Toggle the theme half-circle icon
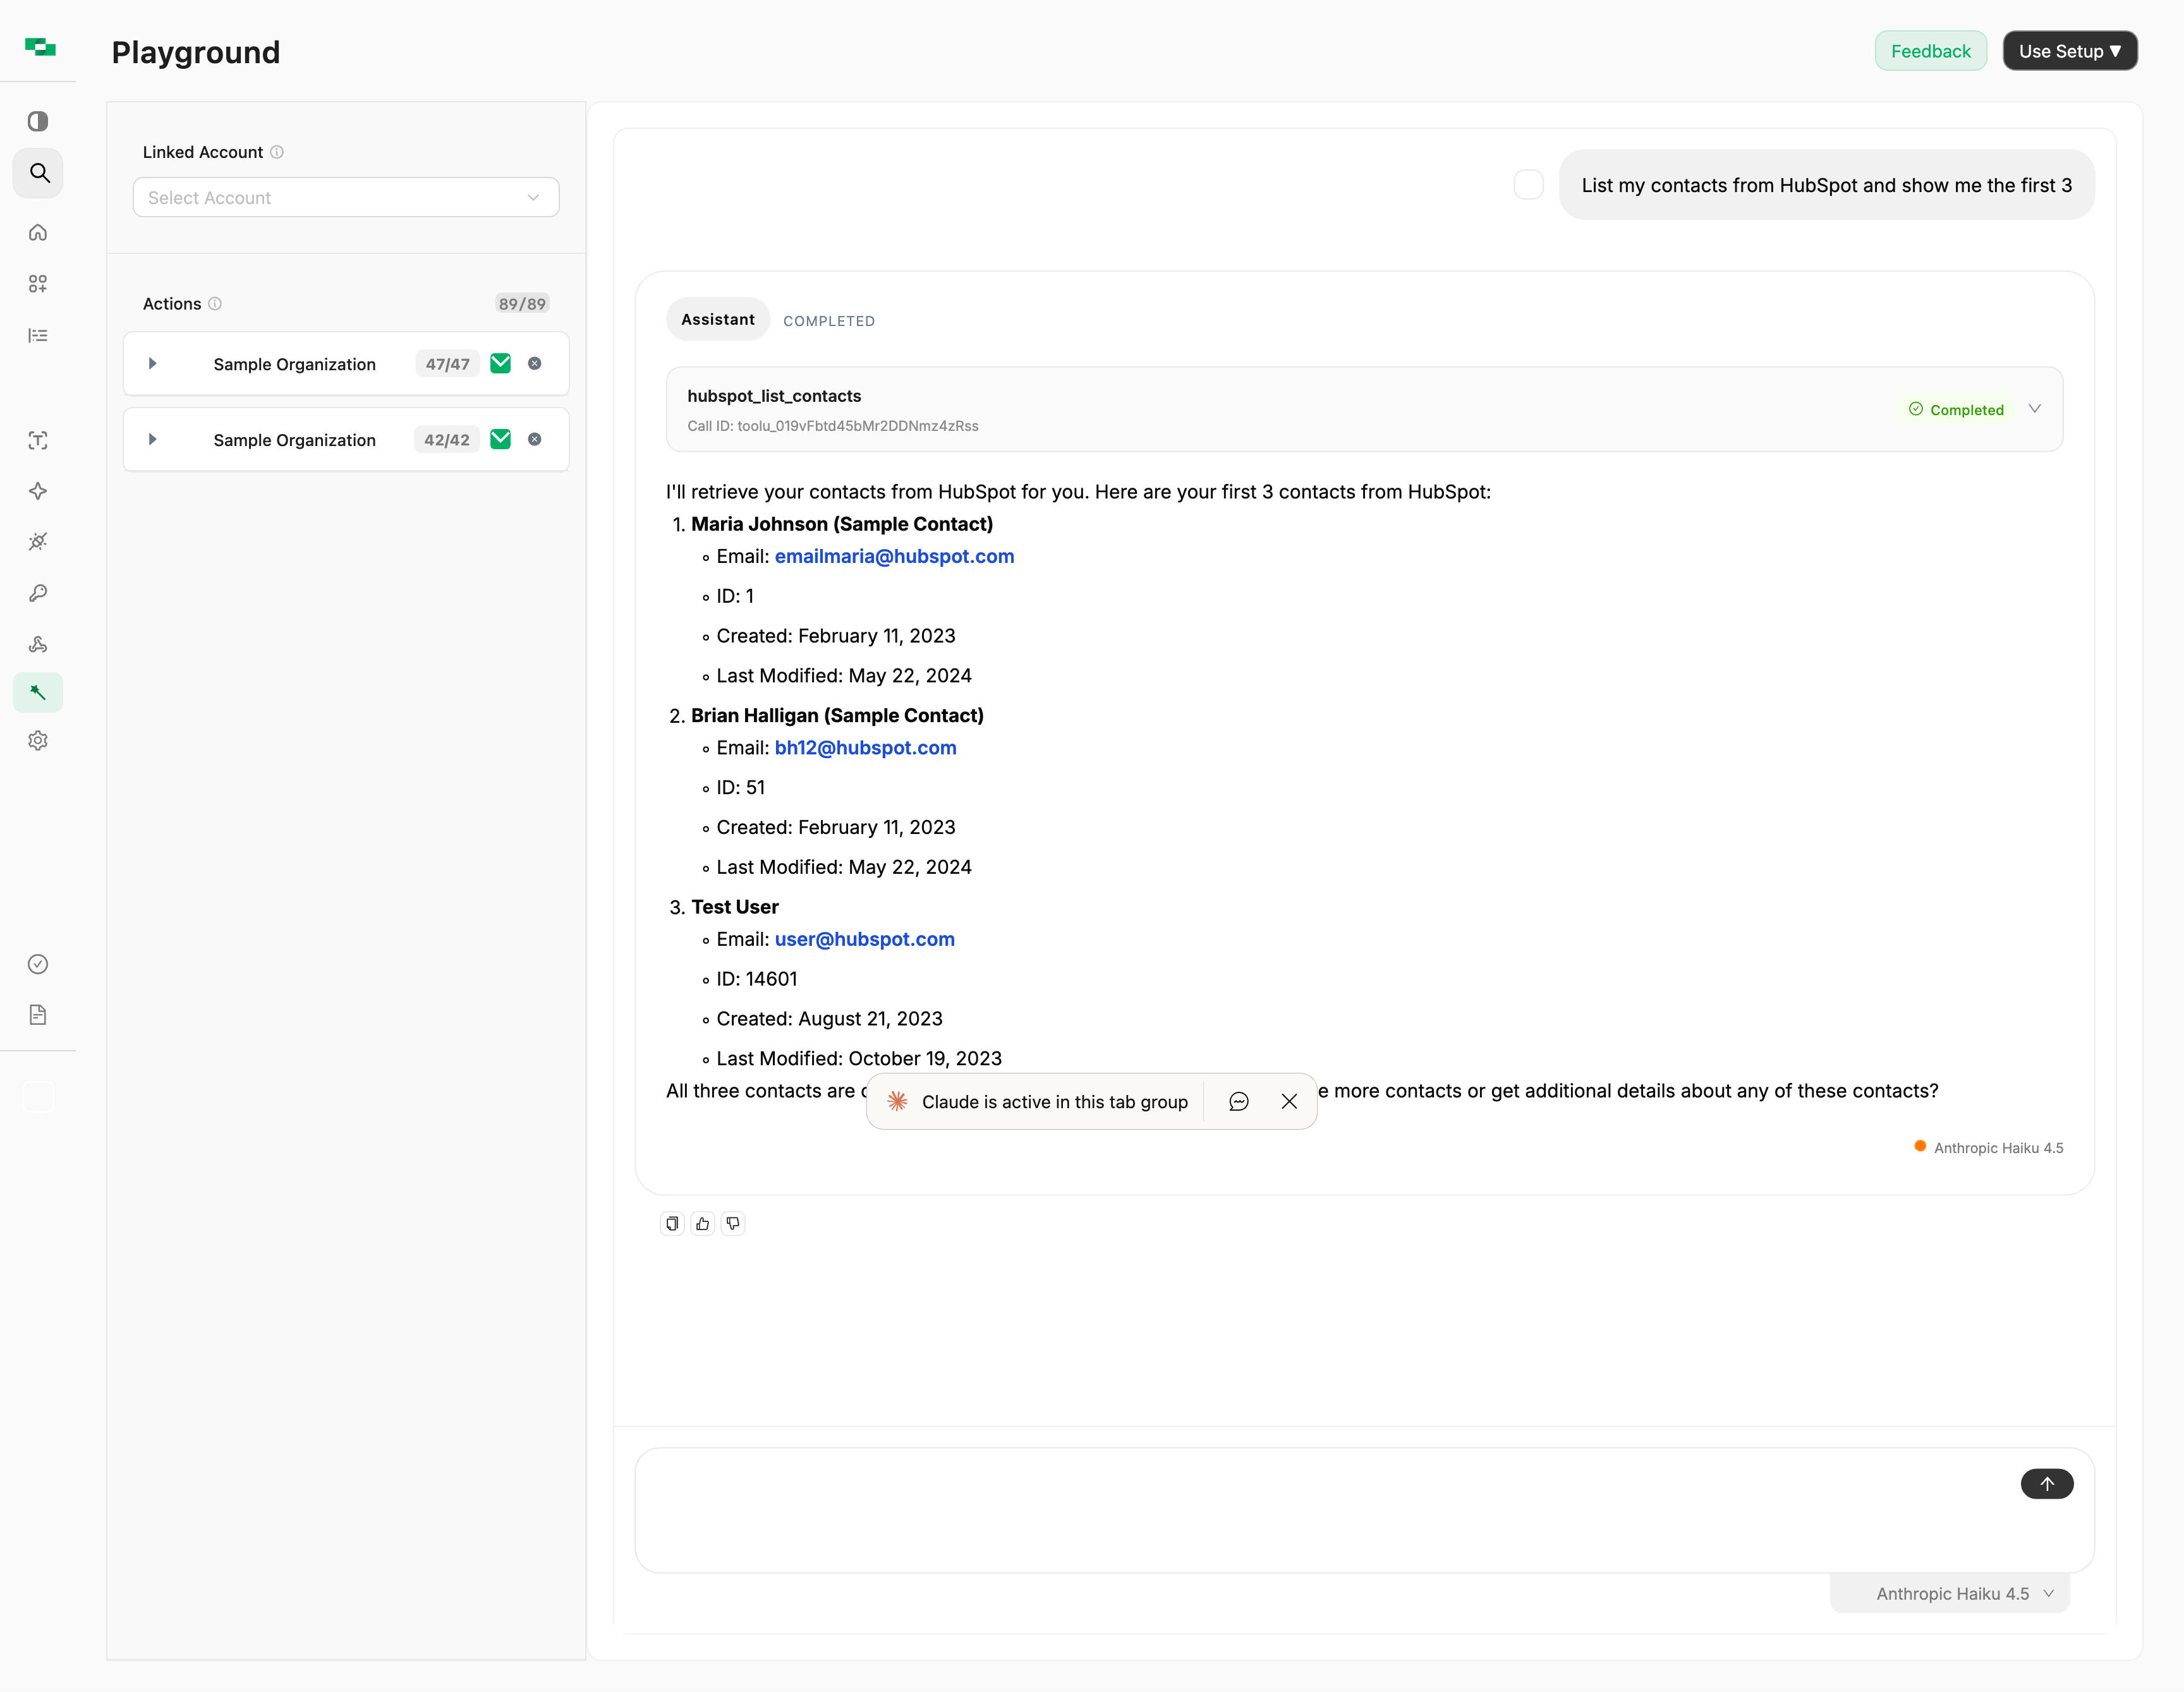Screen dimensions: 2184x1692 [38, 121]
